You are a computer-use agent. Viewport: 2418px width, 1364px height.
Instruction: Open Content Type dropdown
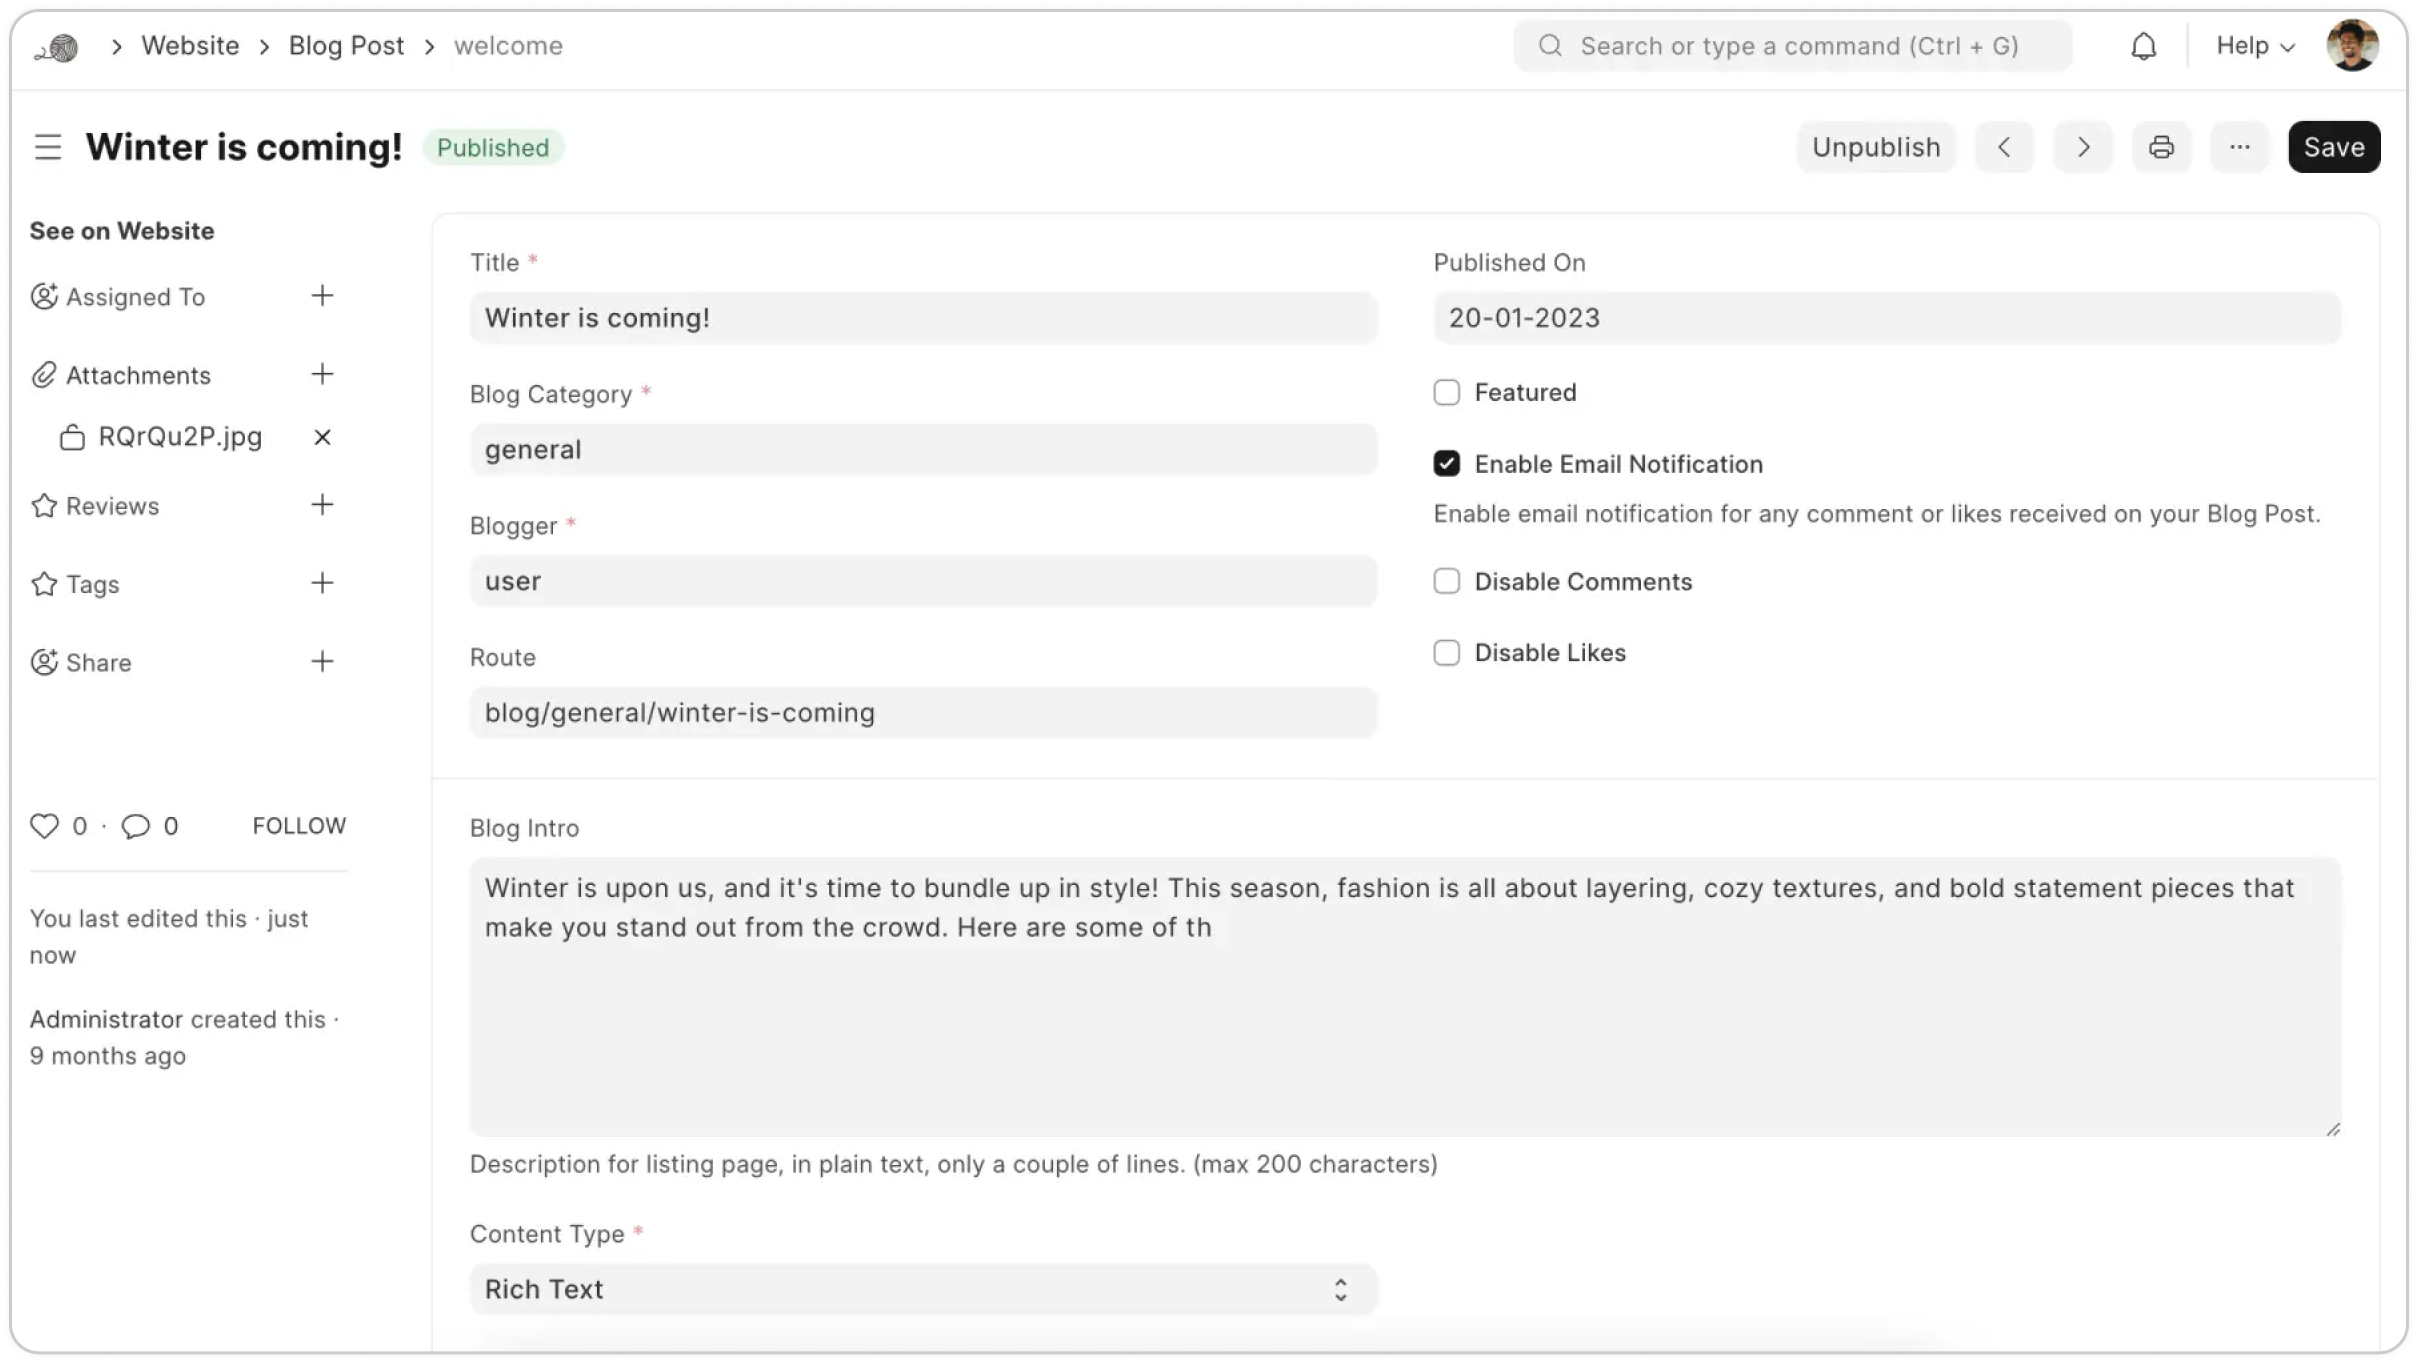(x=922, y=1289)
